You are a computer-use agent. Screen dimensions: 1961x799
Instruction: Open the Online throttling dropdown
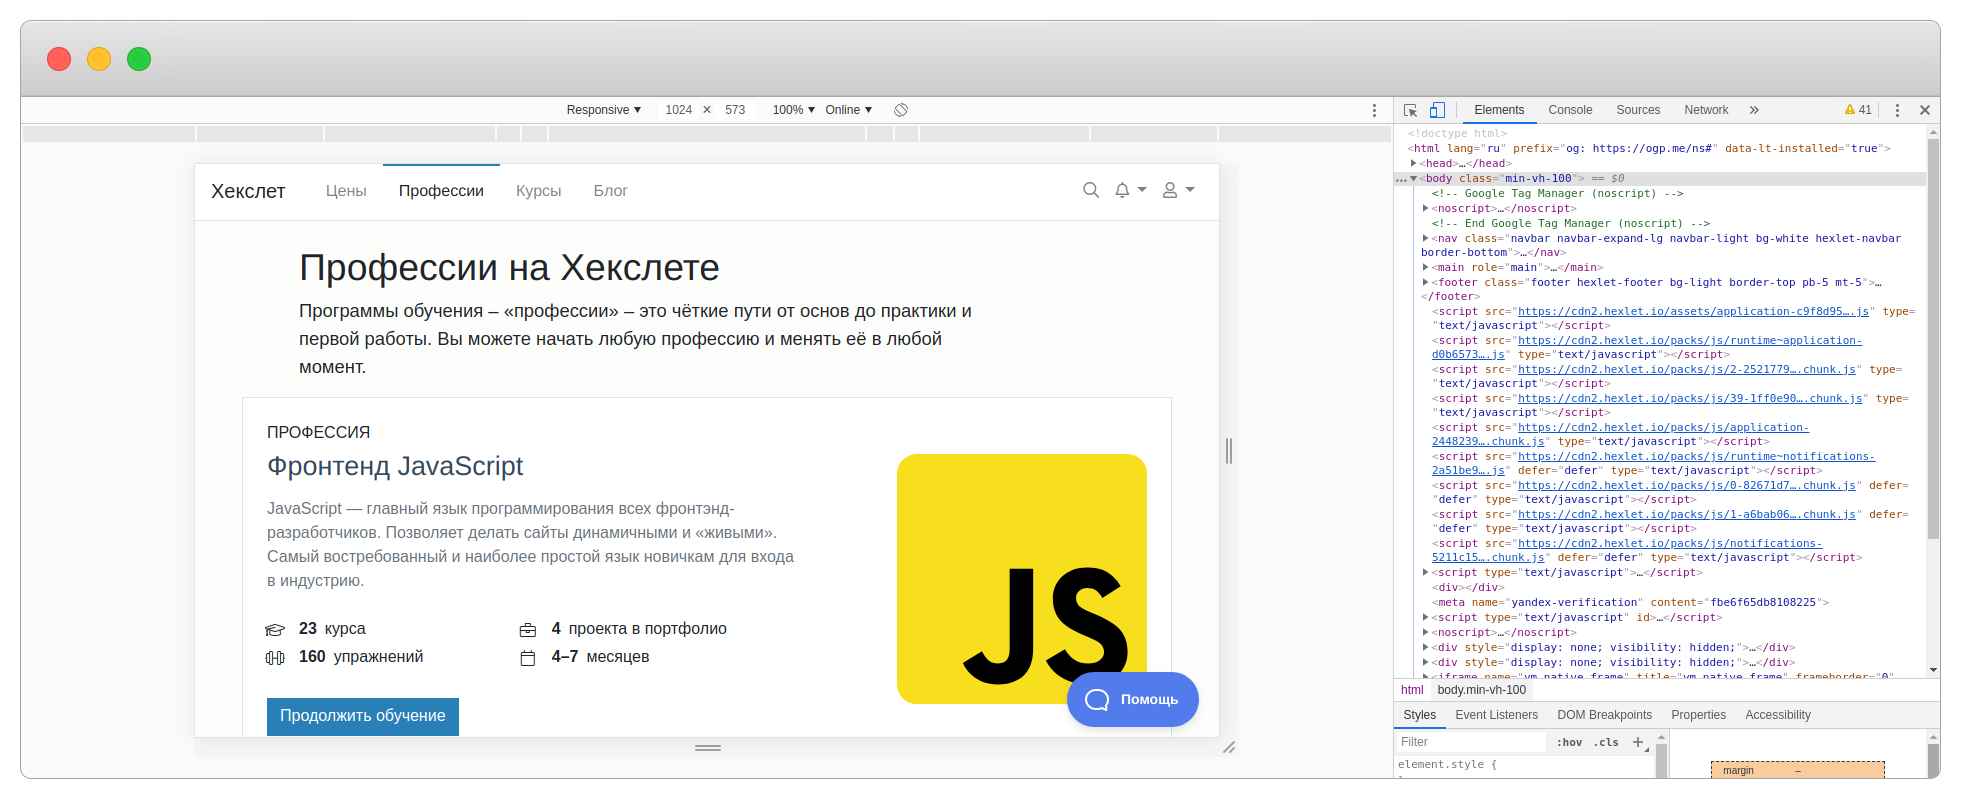pyautogui.click(x=848, y=110)
